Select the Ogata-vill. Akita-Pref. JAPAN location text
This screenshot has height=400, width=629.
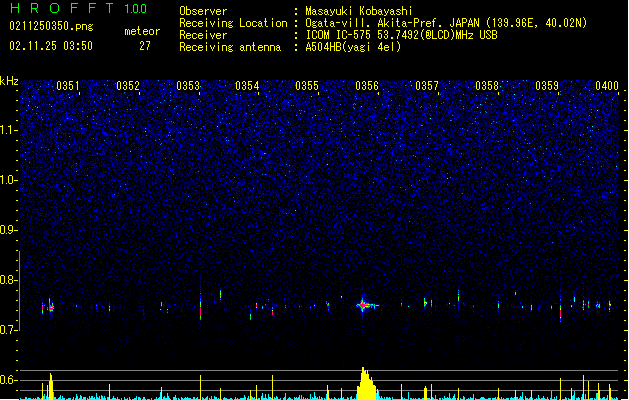pyautogui.click(x=446, y=23)
